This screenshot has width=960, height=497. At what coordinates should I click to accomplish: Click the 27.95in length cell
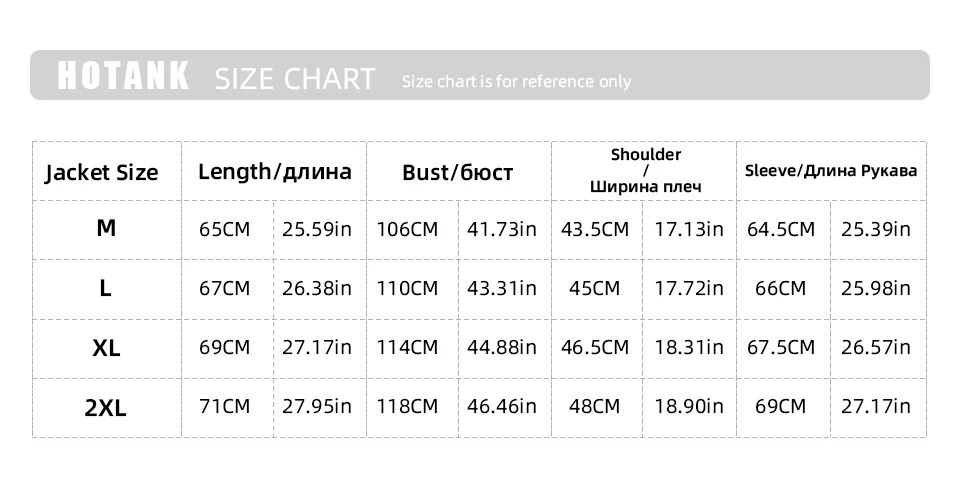[x=317, y=406]
